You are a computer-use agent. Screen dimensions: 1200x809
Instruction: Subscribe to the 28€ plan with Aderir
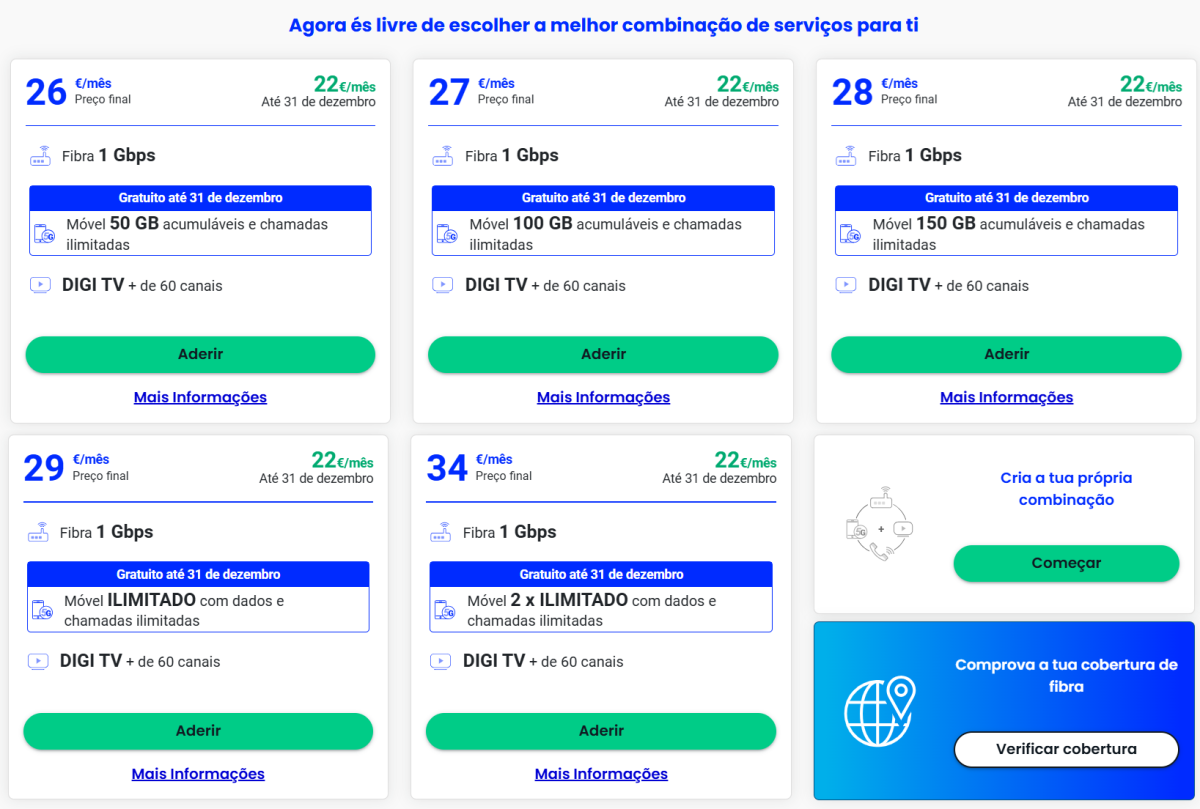[x=1006, y=354]
